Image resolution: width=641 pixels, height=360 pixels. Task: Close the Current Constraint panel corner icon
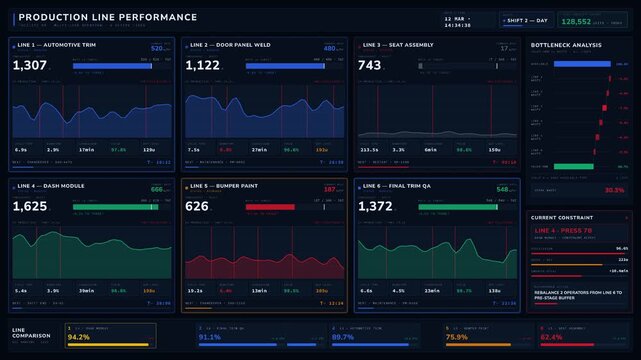(627, 218)
